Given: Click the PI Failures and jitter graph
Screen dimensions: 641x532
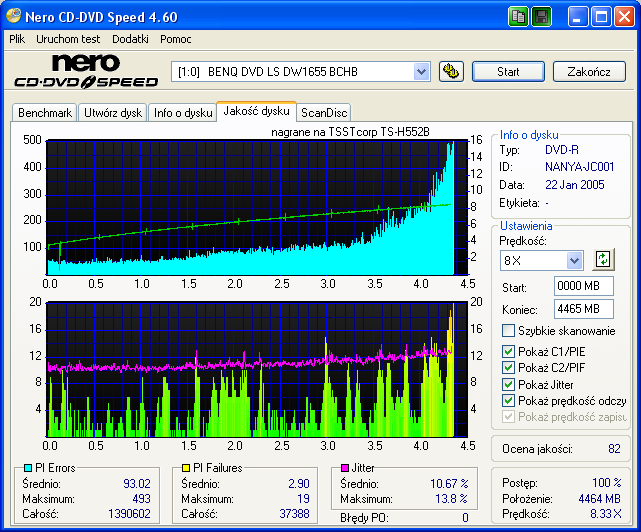Looking at the screenshot, I should (257, 370).
